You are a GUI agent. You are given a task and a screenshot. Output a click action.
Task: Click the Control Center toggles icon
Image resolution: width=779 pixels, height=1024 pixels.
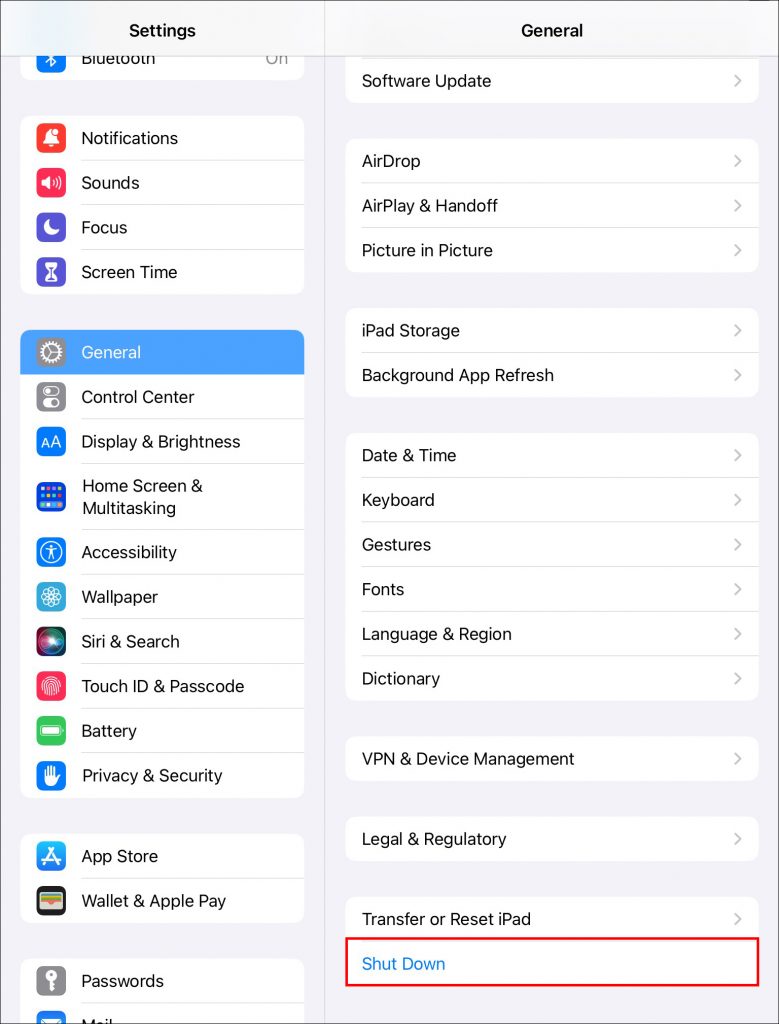pyautogui.click(x=51, y=397)
